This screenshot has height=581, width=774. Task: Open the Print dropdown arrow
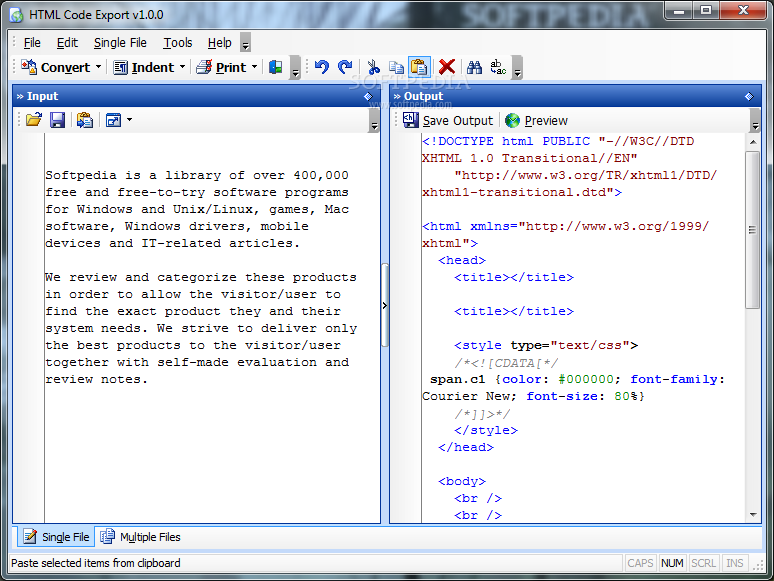point(254,67)
